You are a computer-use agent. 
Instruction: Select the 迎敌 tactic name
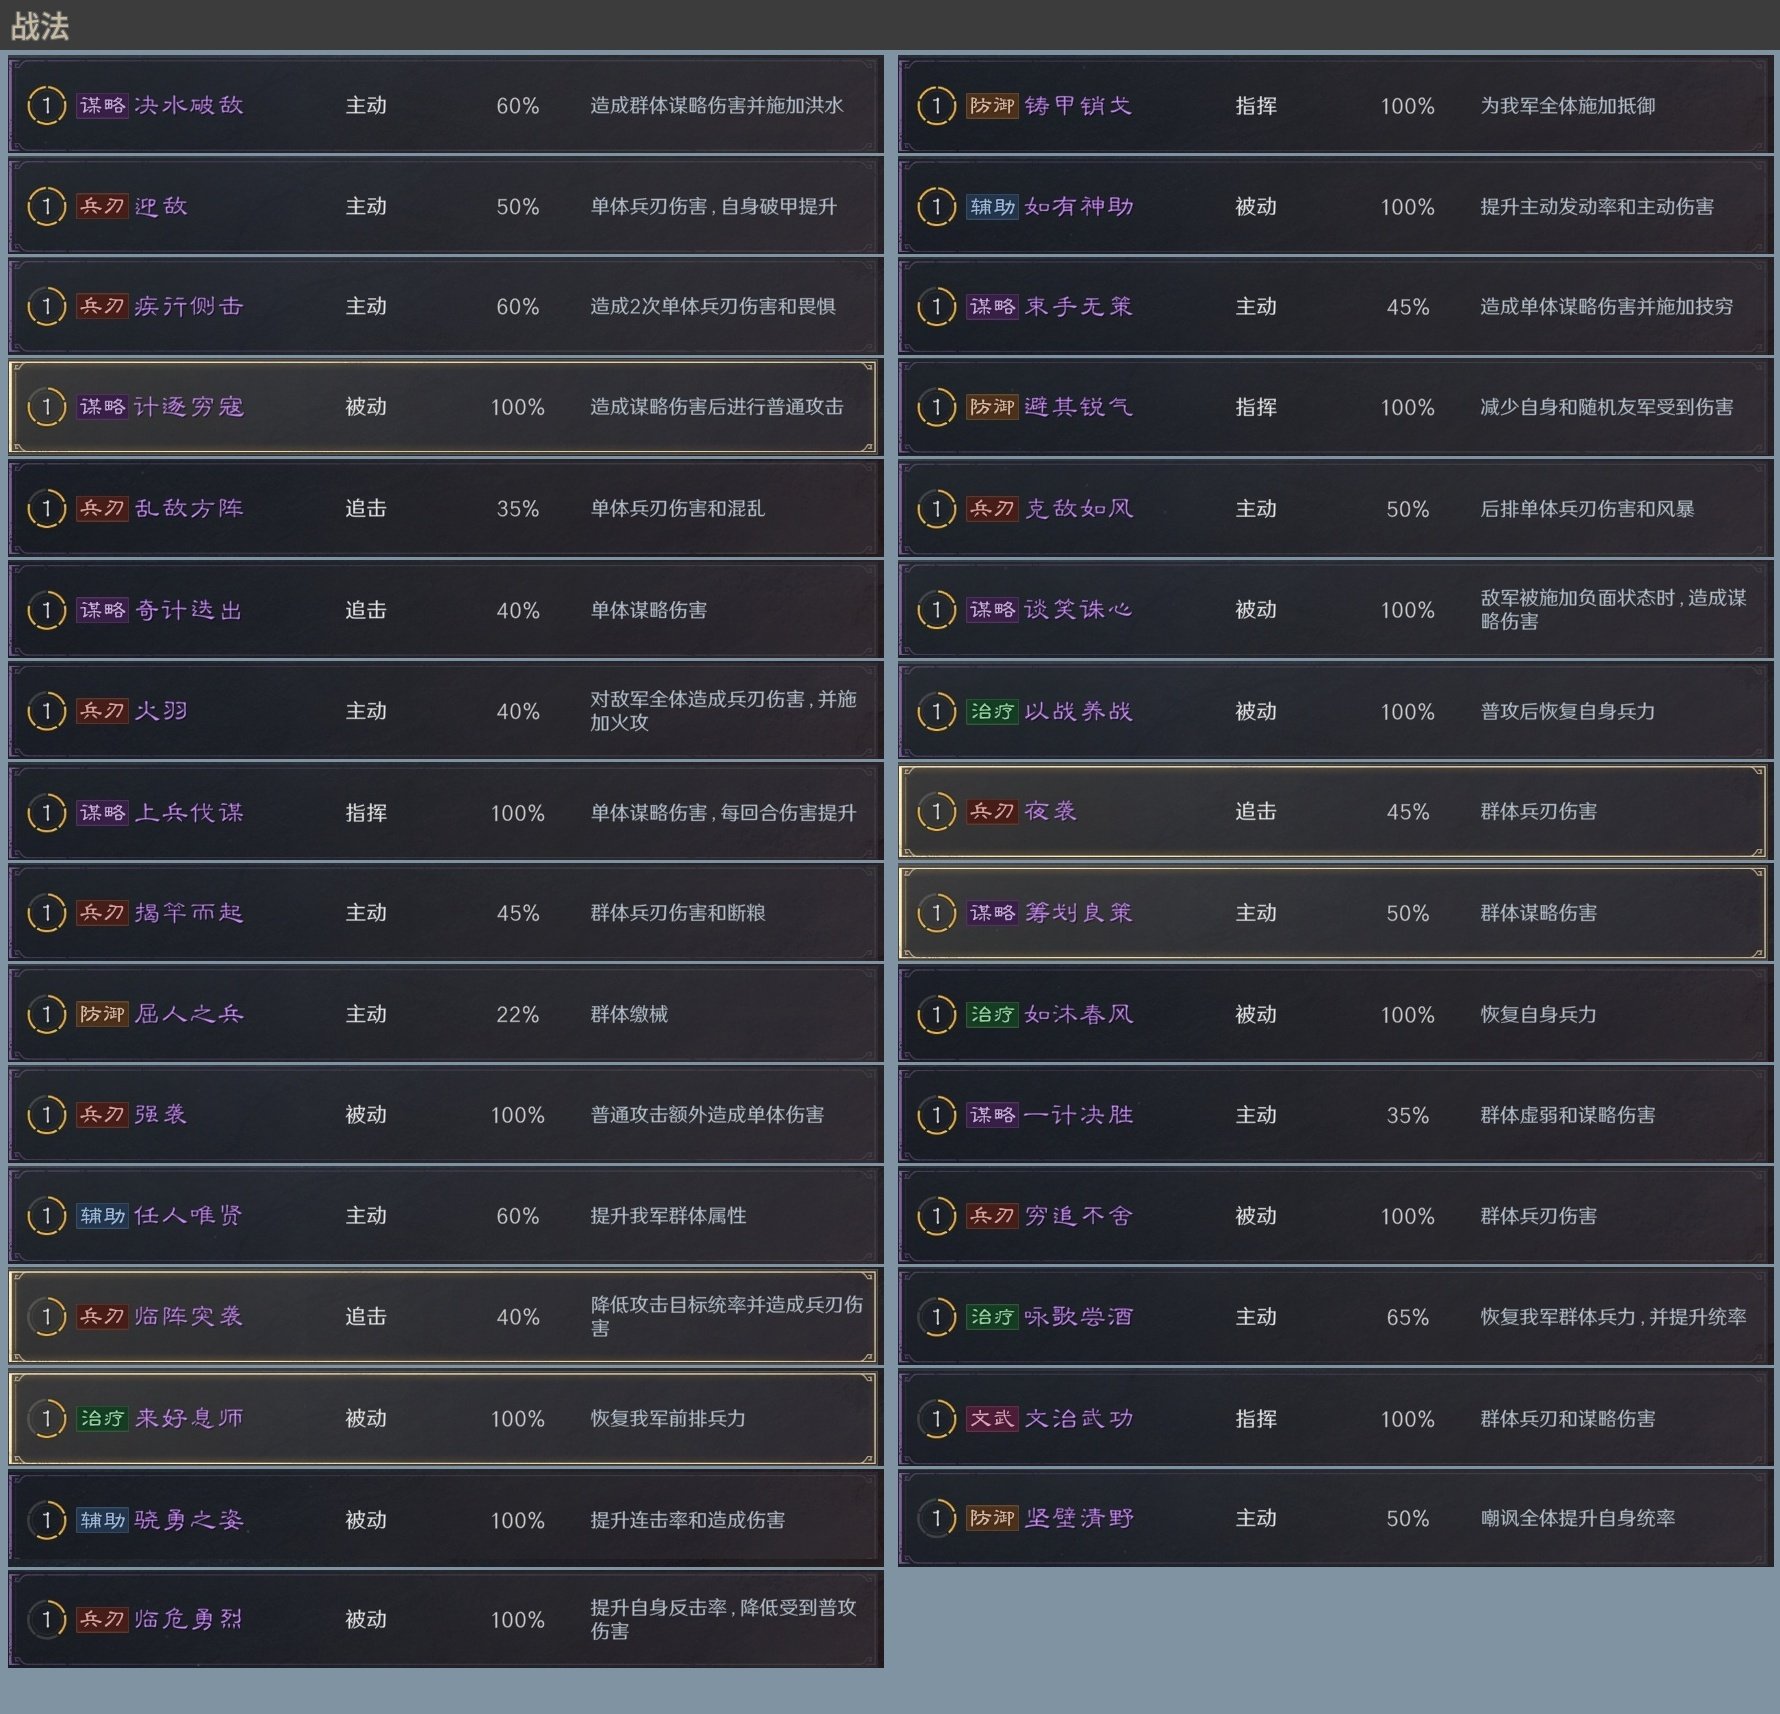click(x=161, y=206)
